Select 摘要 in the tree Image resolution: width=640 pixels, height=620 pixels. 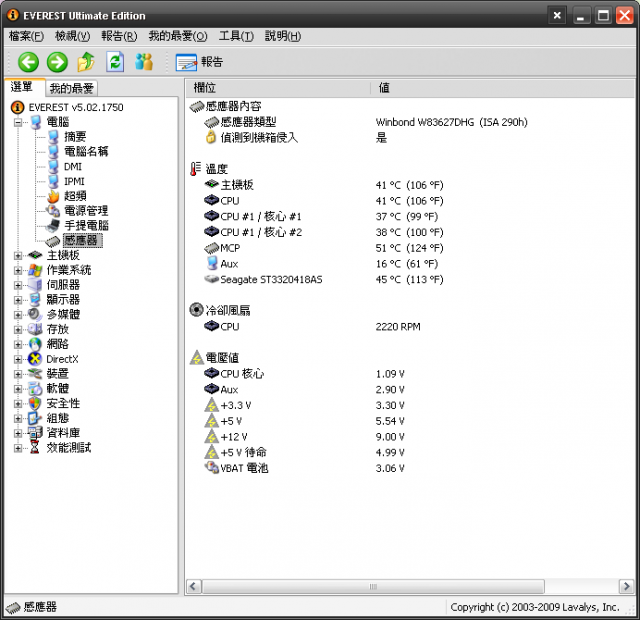[75, 136]
